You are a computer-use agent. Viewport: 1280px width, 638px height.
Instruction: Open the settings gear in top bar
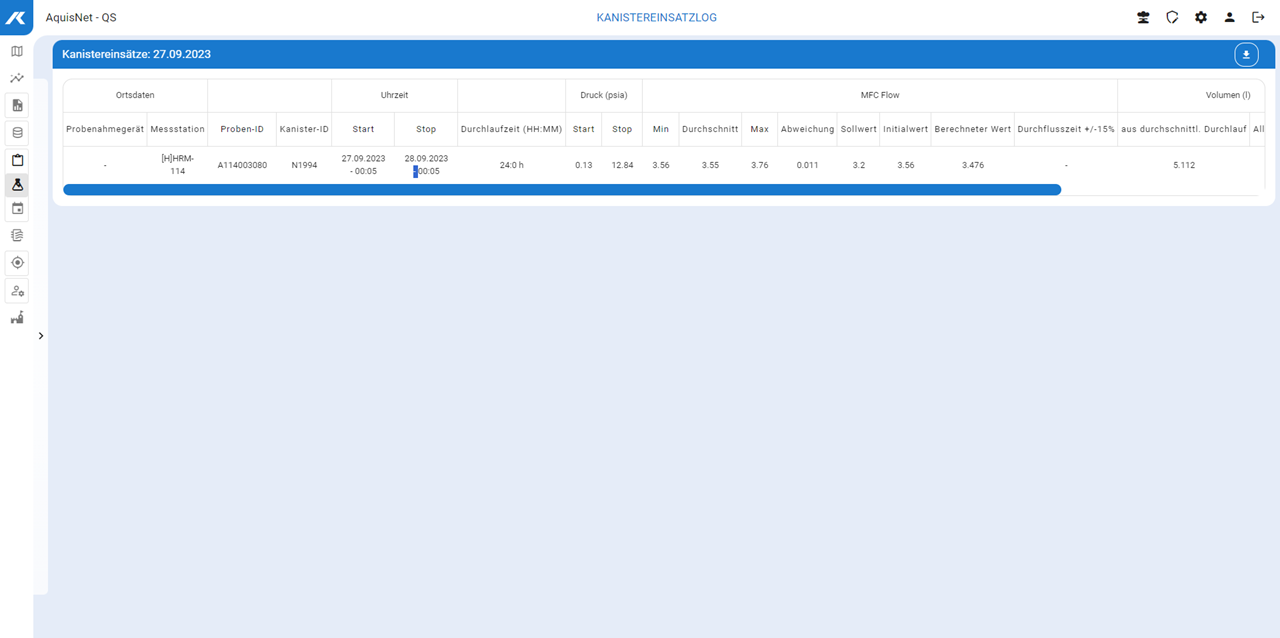tap(1201, 18)
